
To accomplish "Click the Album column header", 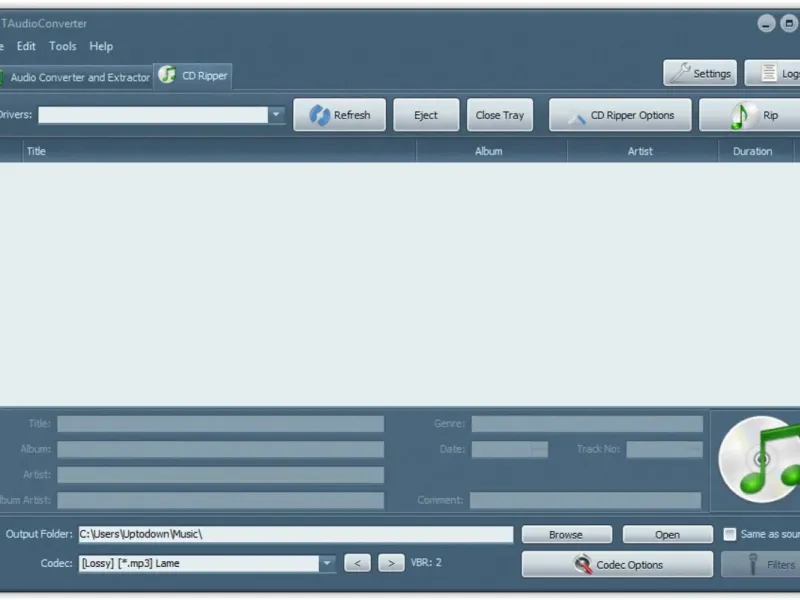I will click(x=491, y=151).
